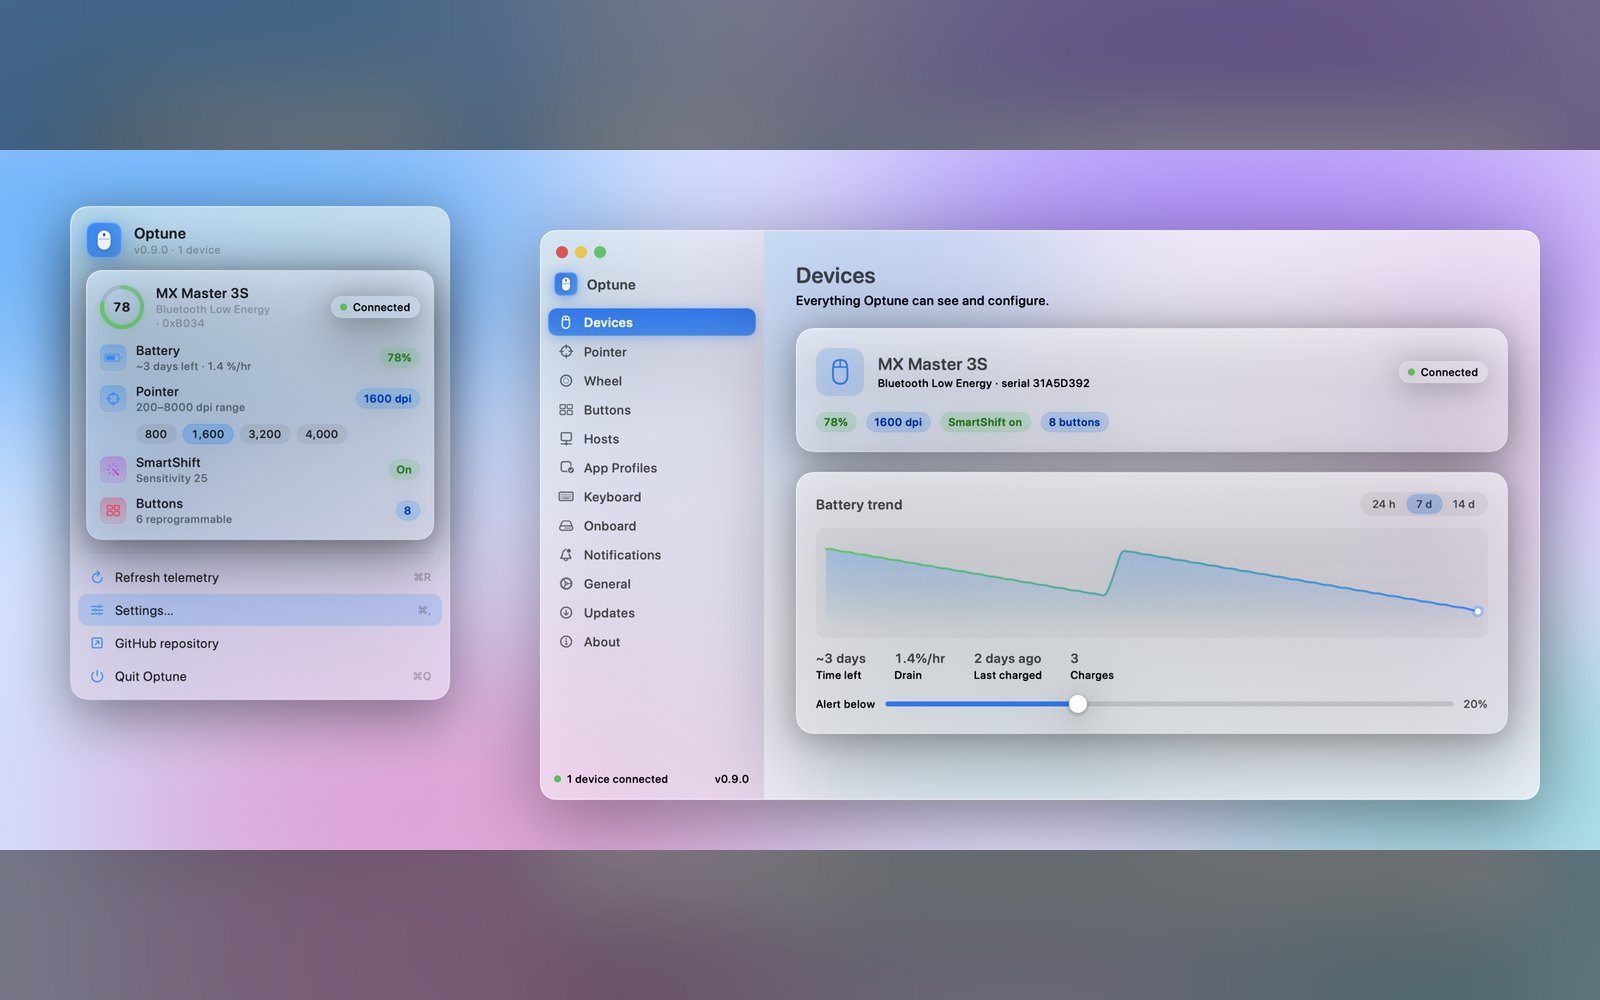Click the 78% tag in Devices card
The width and height of the screenshot is (1600, 1000).
click(x=836, y=422)
